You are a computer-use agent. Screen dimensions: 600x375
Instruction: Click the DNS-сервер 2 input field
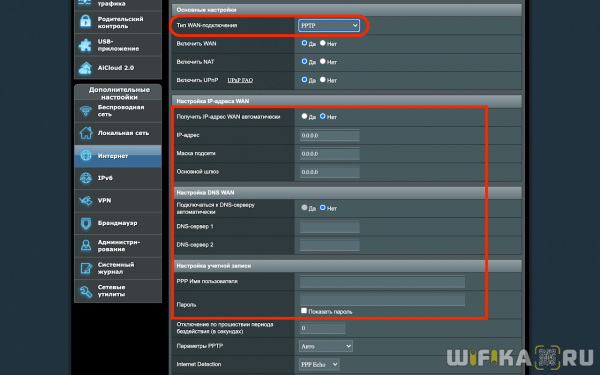pos(329,245)
